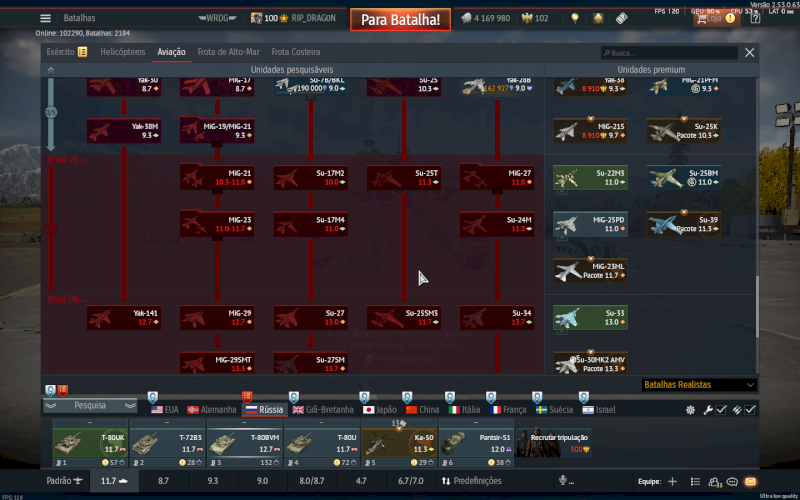The height and width of the screenshot is (500, 800).
Task: Open the help question-mark icon
Action: 755,18
